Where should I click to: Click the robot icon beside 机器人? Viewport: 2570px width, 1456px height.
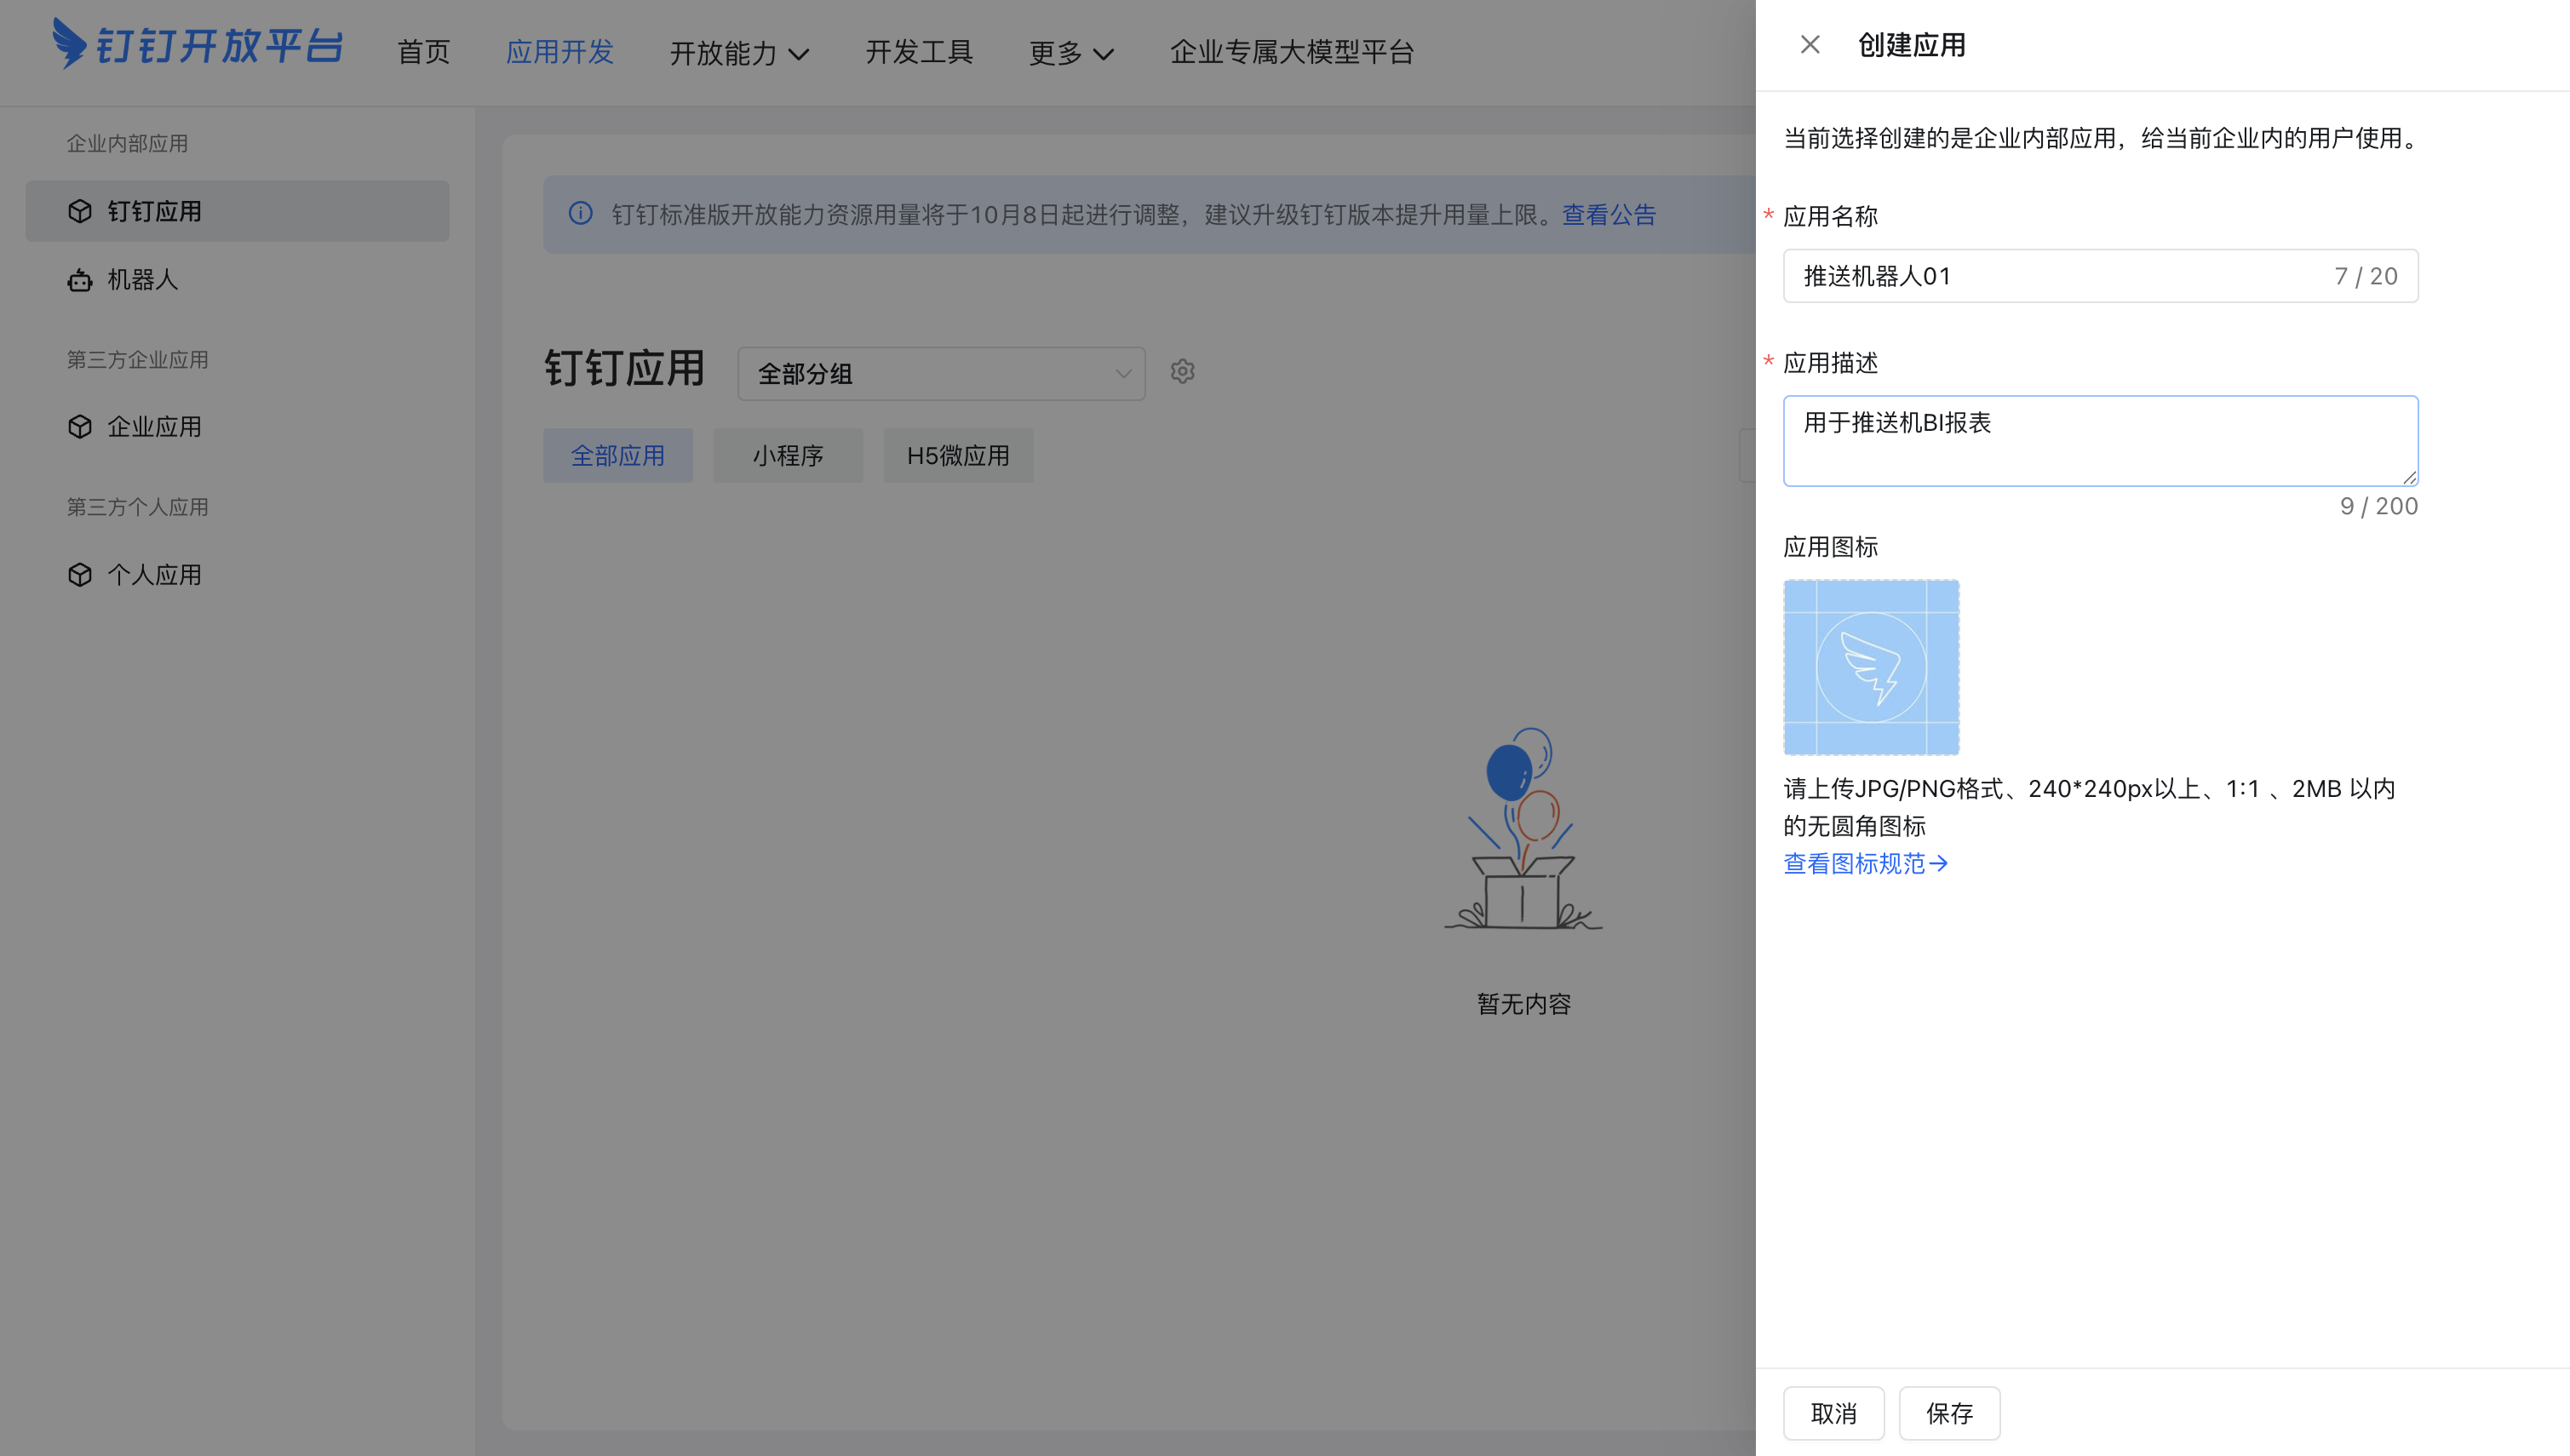coord(80,280)
